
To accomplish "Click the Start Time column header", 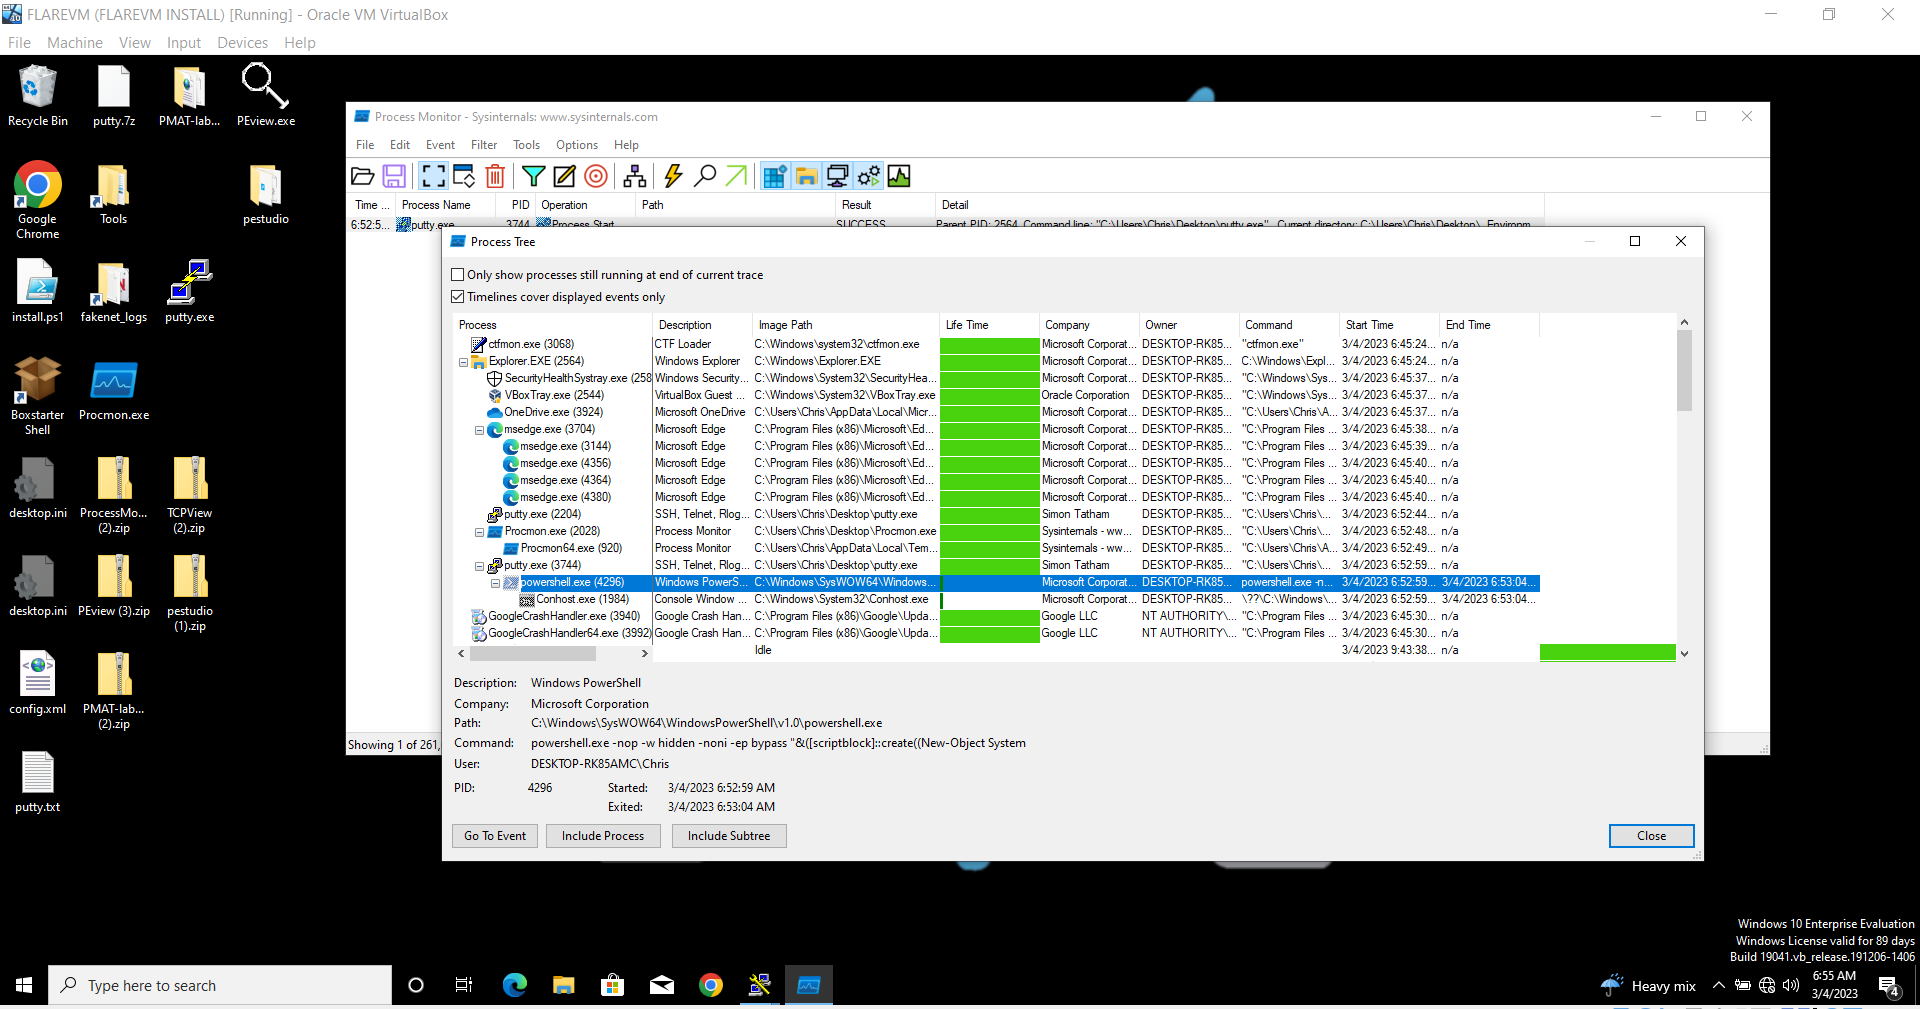I will 1388,325.
